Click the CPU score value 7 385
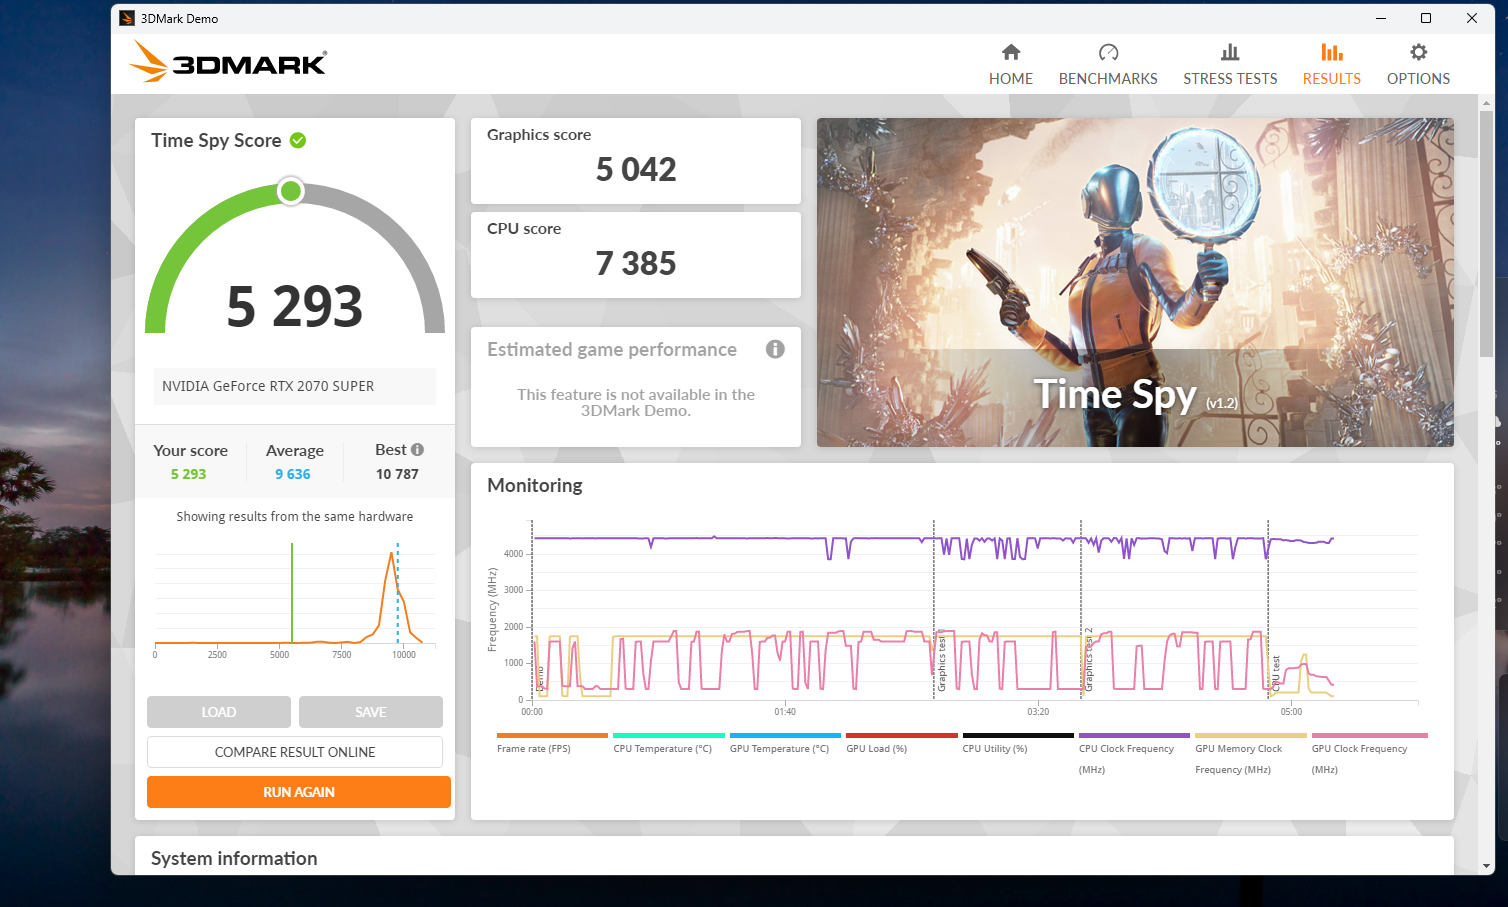The width and height of the screenshot is (1508, 907). [x=636, y=264]
